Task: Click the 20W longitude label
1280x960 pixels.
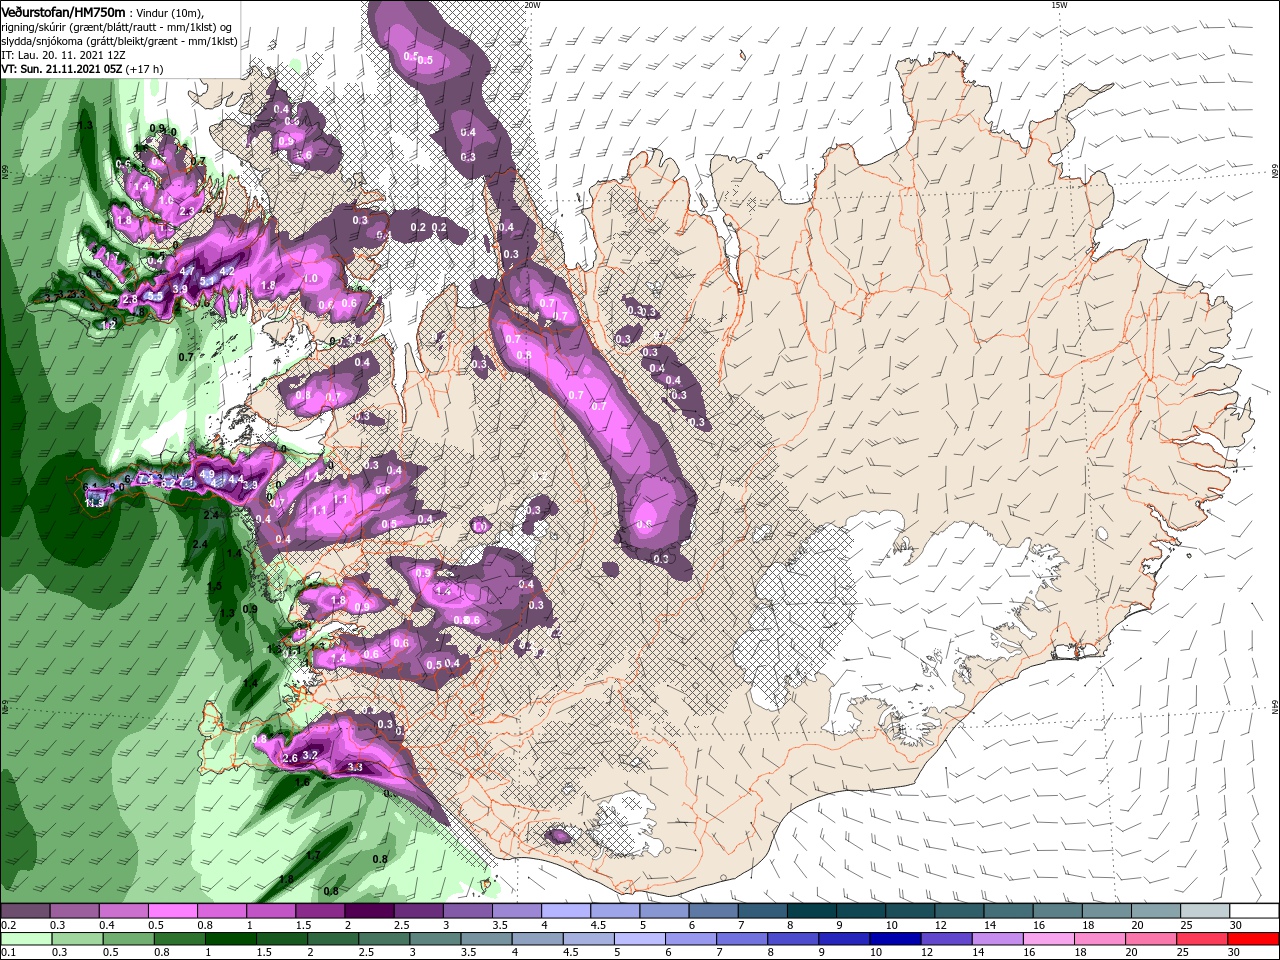Action: (x=532, y=5)
